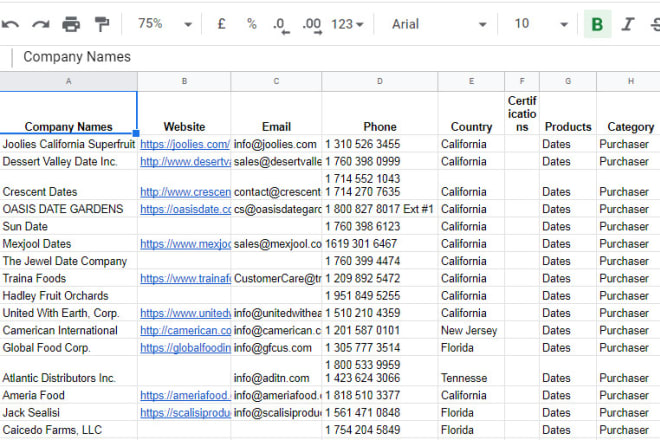Select the Country header cell
The height and width of the screenshot is (440, 660).
471,113
